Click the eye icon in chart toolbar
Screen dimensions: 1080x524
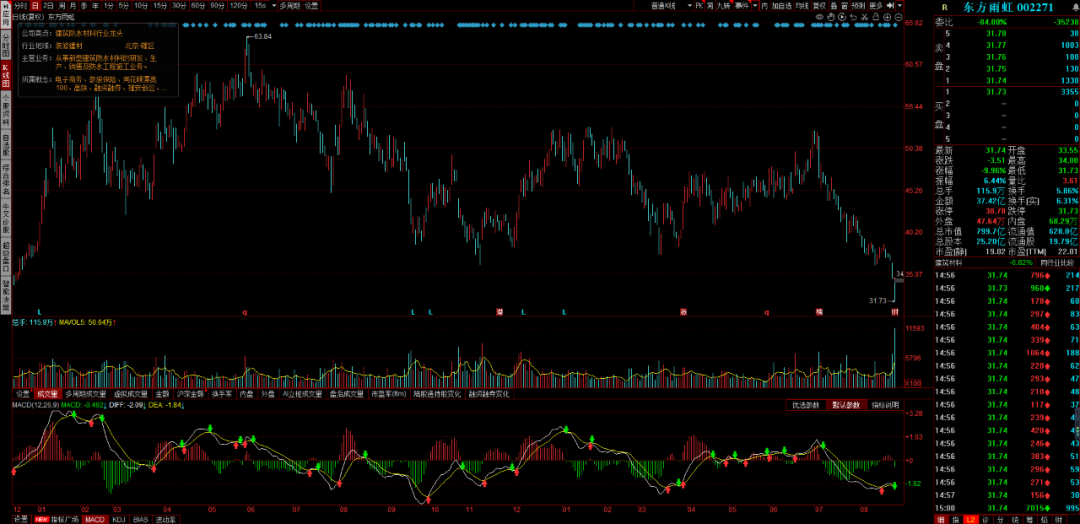(x=820, y=17)
